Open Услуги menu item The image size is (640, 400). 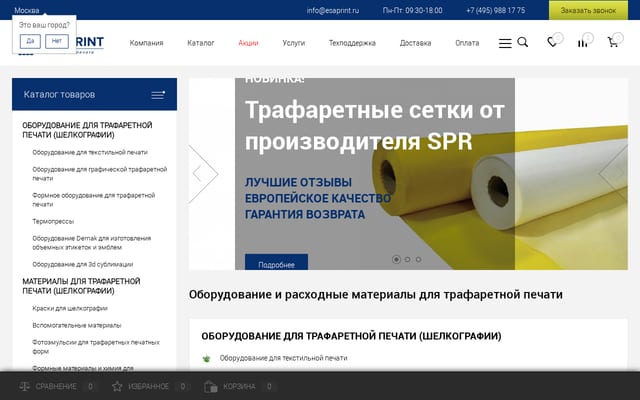293,43
